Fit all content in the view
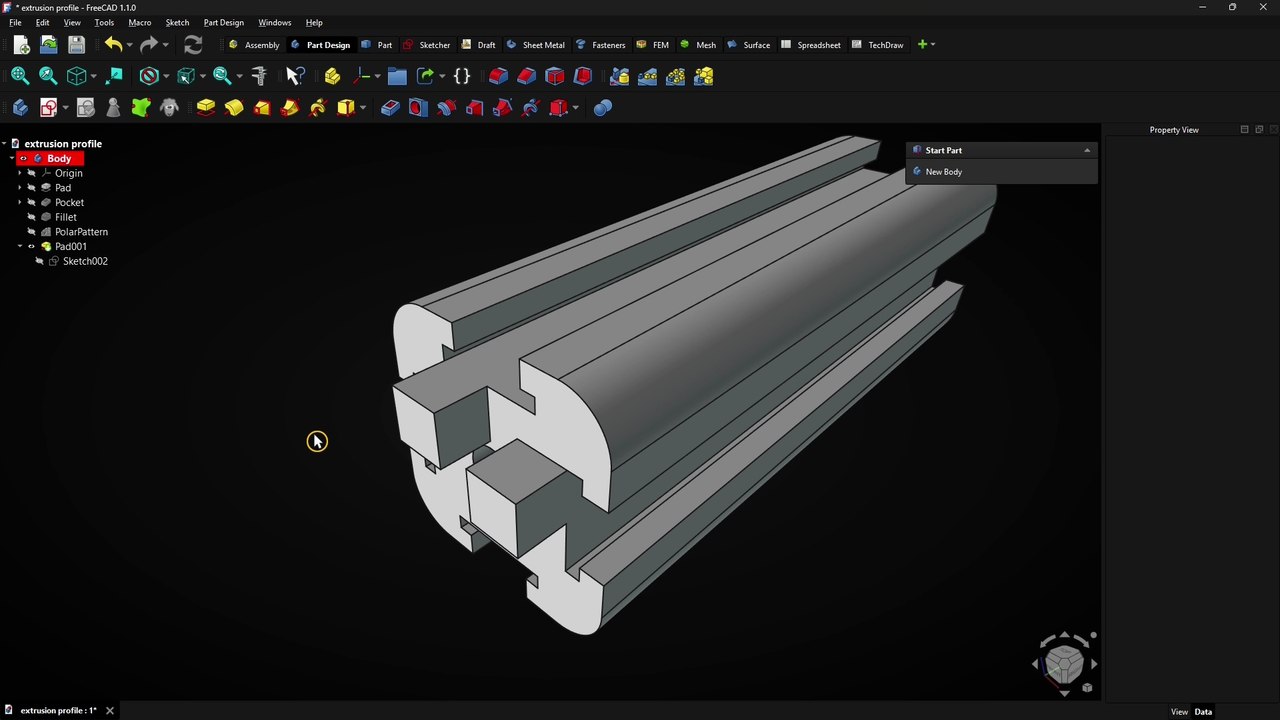The width and height of the screenshot is (1280, 720). tap(20, 76)
